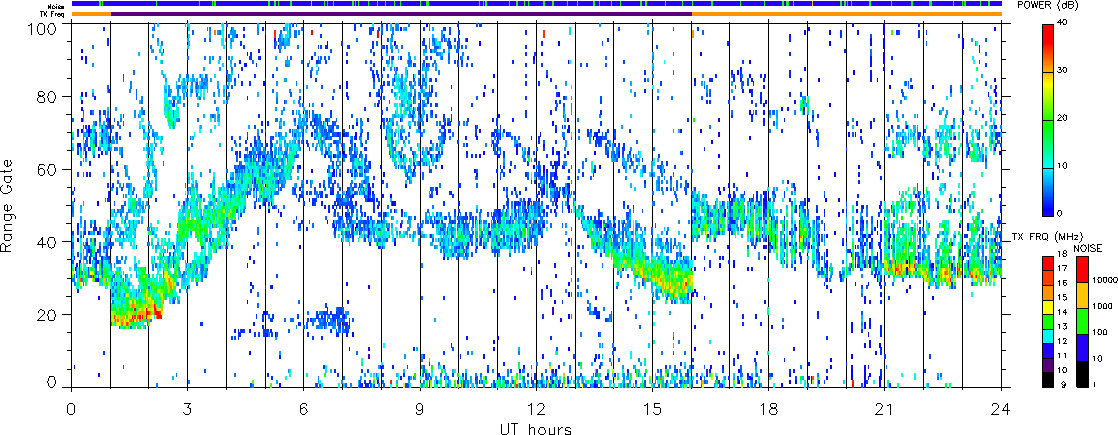Click the "6" tick label on the UT hours axis
The image size is (1118, 435).
pos(304,409)
